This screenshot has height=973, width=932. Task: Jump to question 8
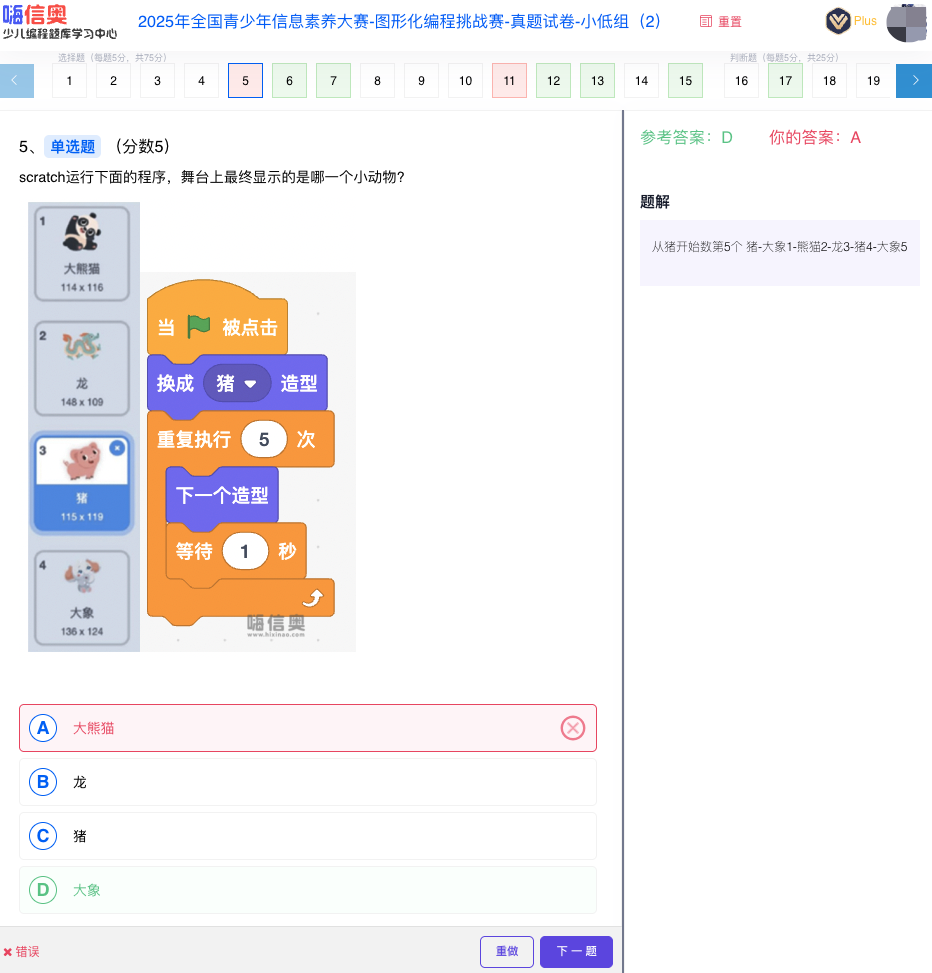(x=377, y=81)
